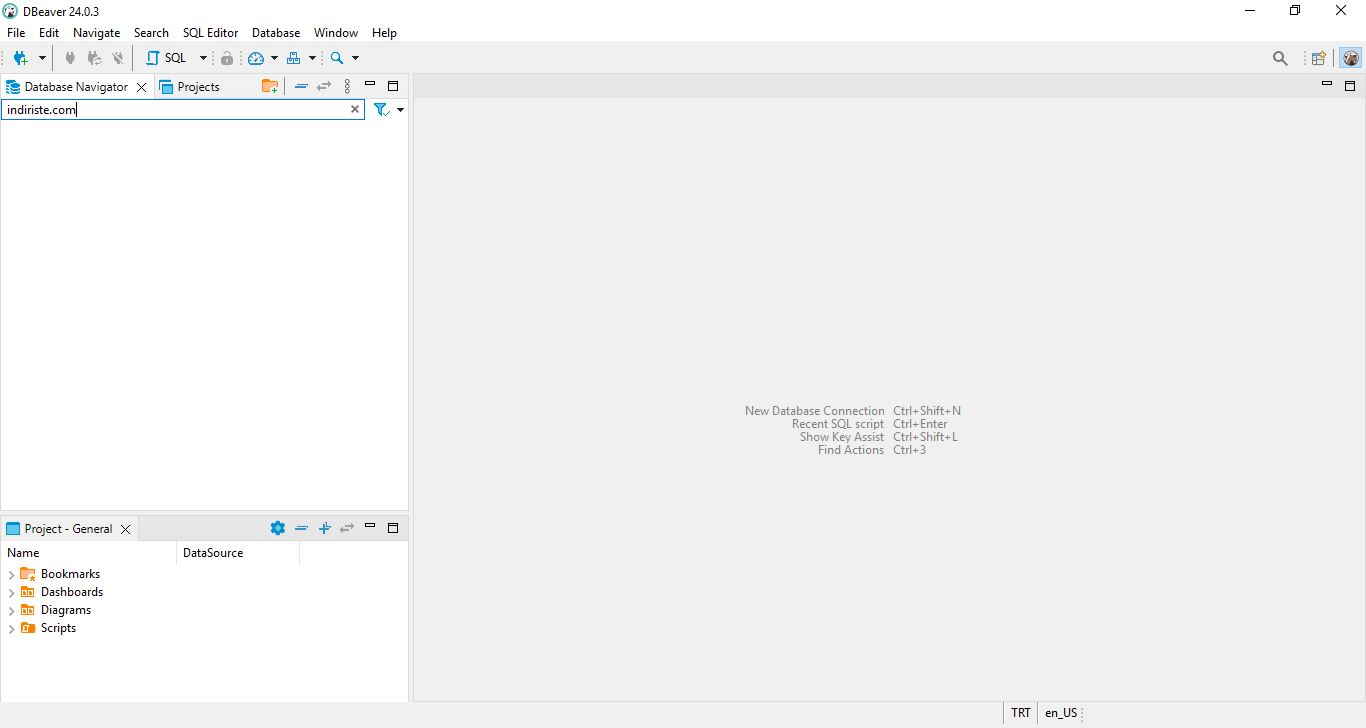The width and height of the screenshot is (1366, 728).
Task: Click the gray quick-access search magnifier
Action: (x=1280, y=58)
